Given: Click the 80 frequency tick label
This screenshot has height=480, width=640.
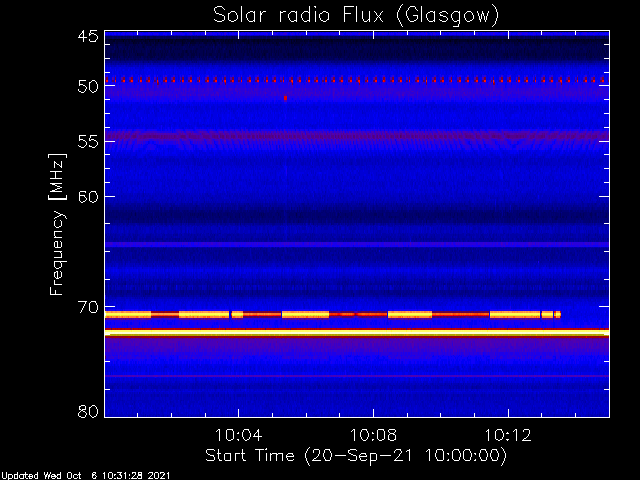Looking at the screenshot, I should click(88, 411).
